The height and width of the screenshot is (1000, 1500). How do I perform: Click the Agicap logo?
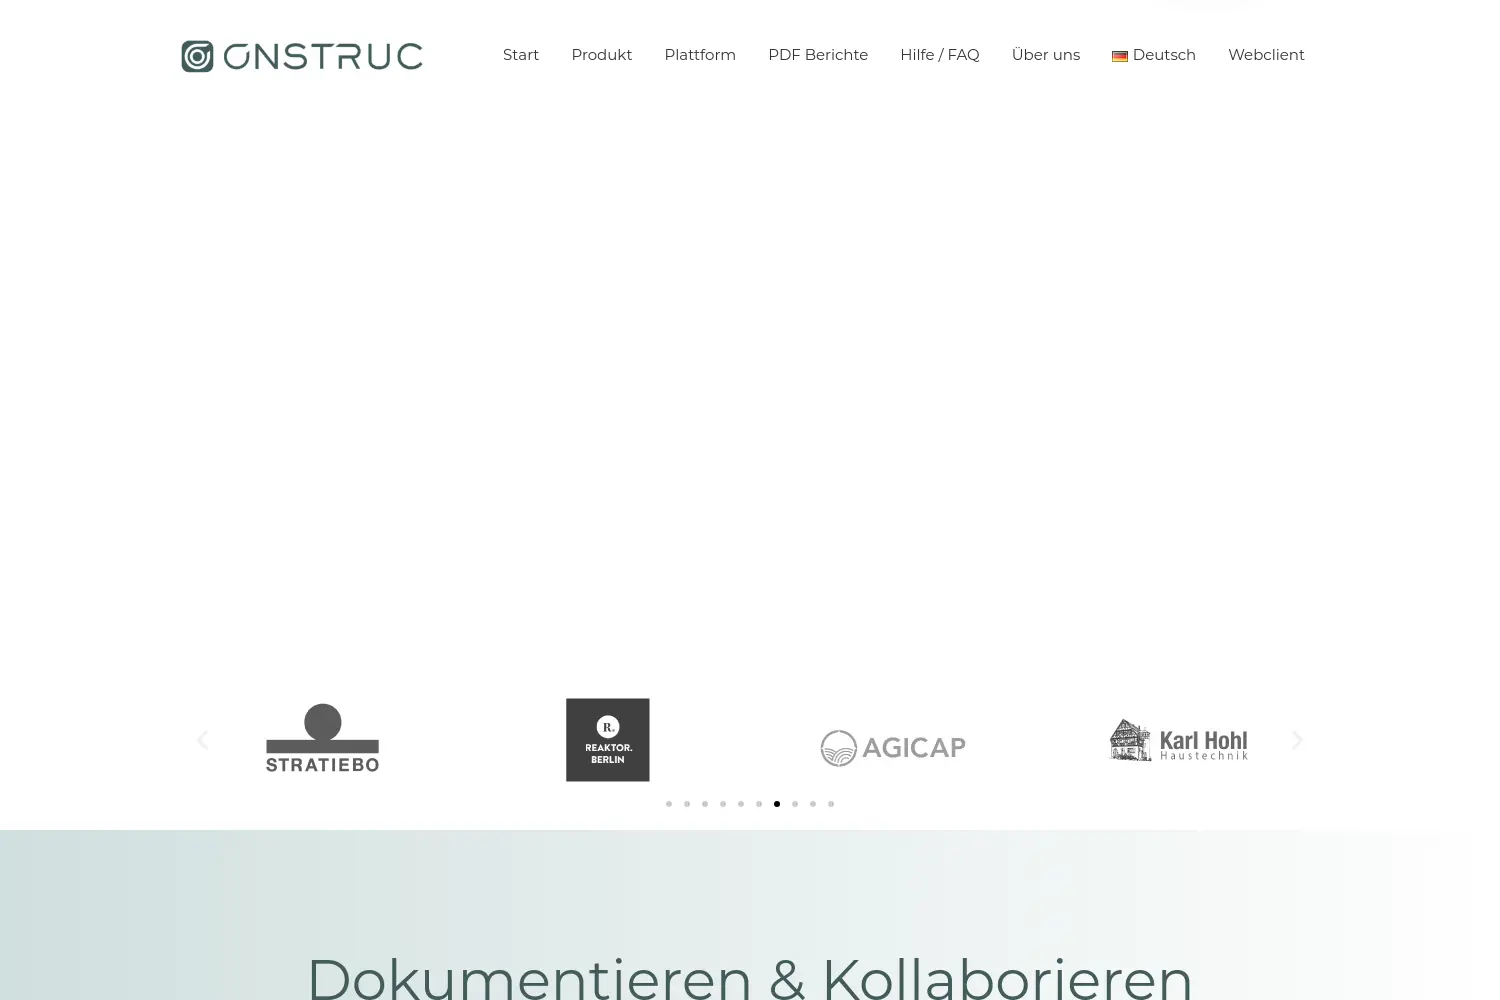893,748
